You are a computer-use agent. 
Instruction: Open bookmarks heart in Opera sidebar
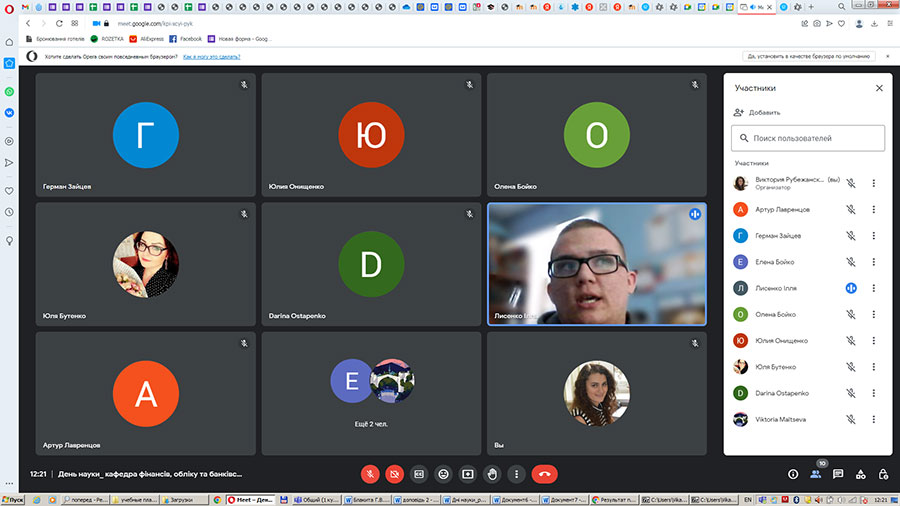(x=9, y=190)
